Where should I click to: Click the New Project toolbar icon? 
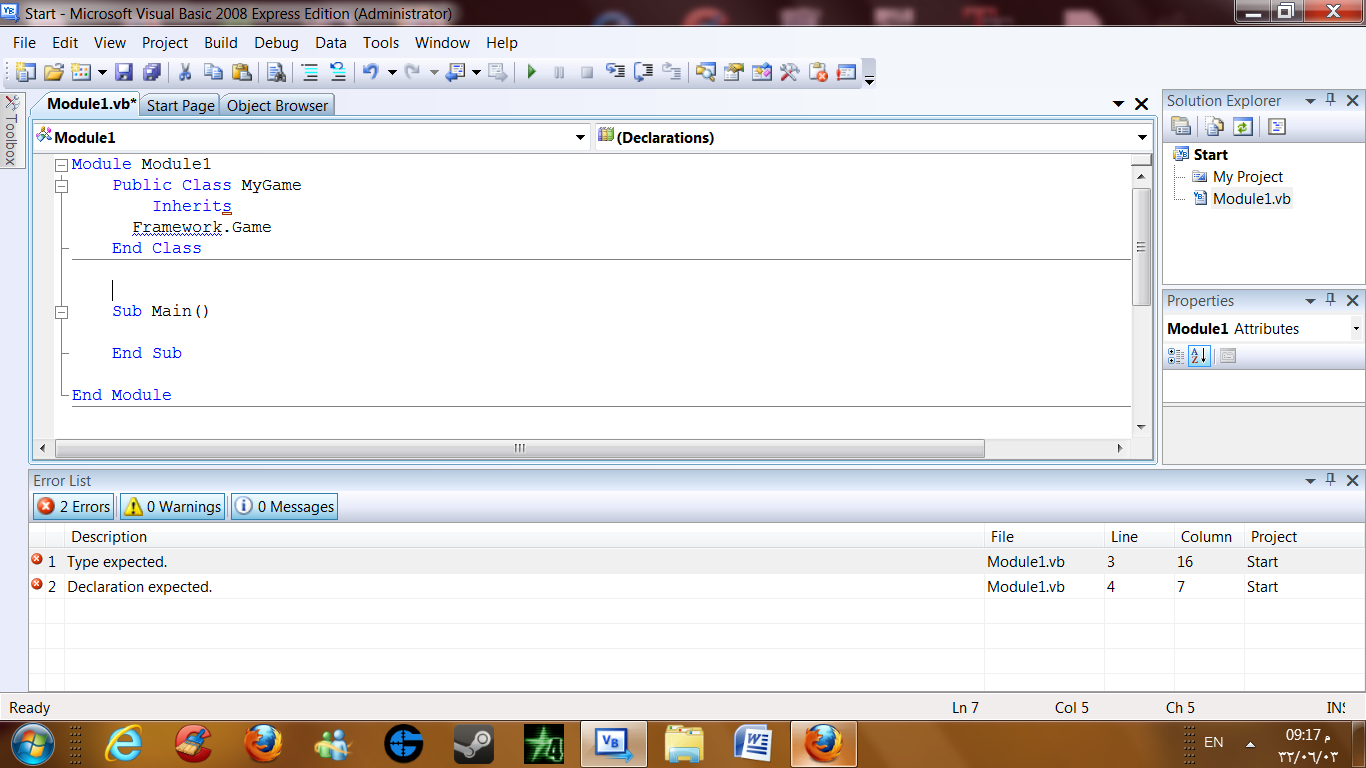[25, 72]
